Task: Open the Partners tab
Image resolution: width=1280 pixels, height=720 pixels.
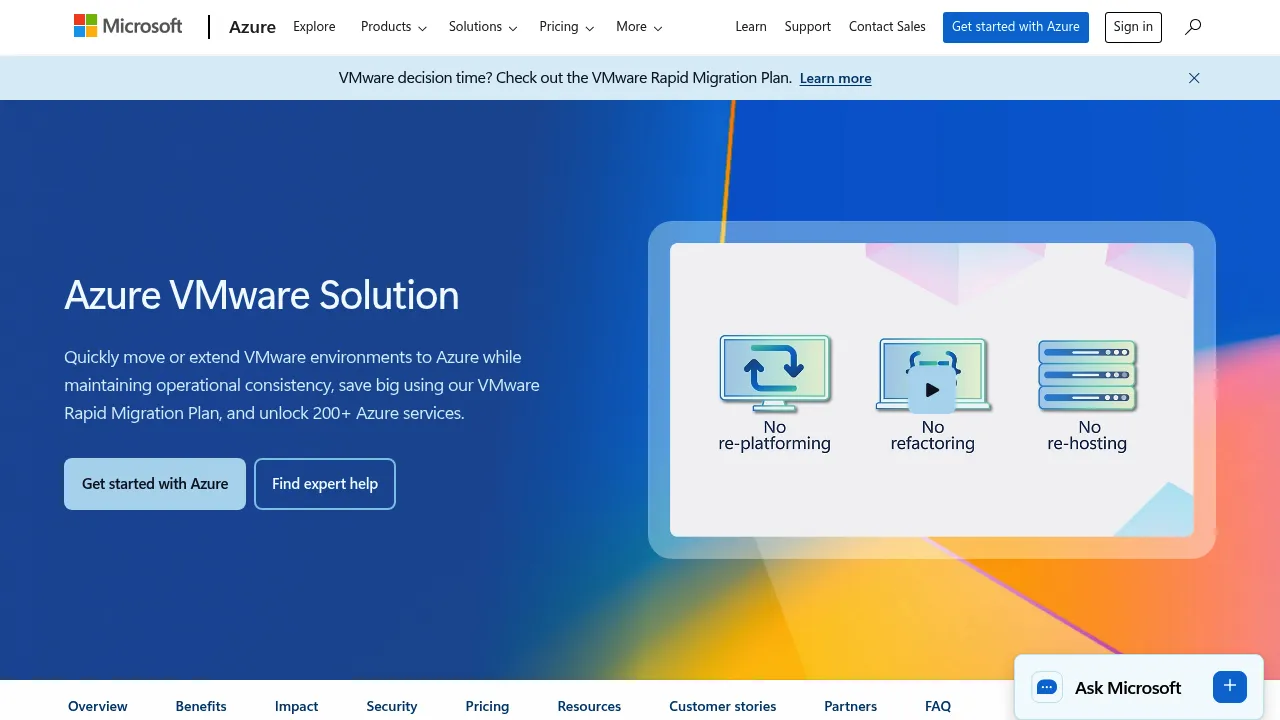Action: (x=851, y=706)
